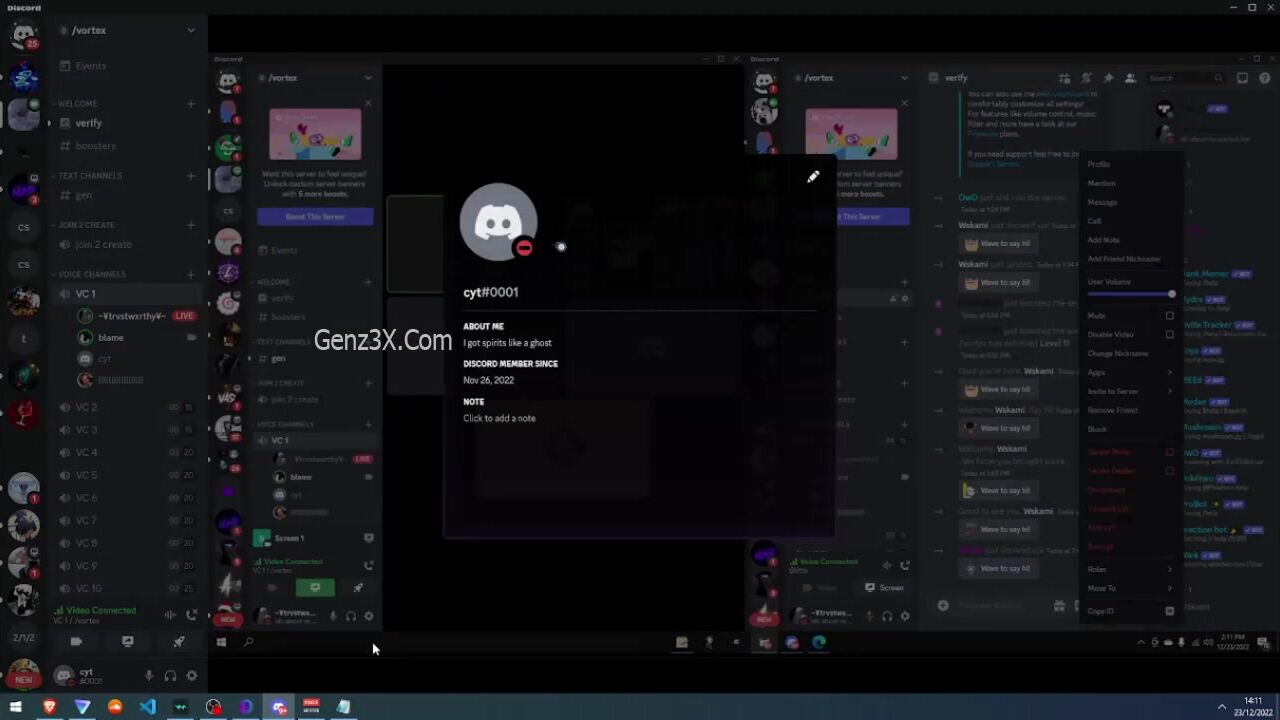1280x720 pixels.
Task: Expand the Roles submenu in context menu
Action: [1130, 569]
